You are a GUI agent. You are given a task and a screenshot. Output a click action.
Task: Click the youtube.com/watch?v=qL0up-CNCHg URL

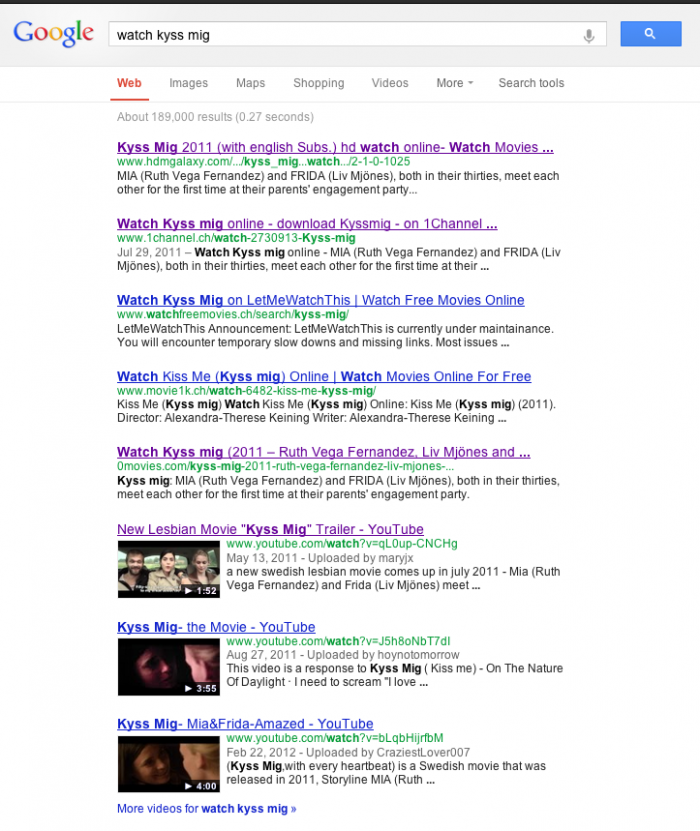click(342, 544)
